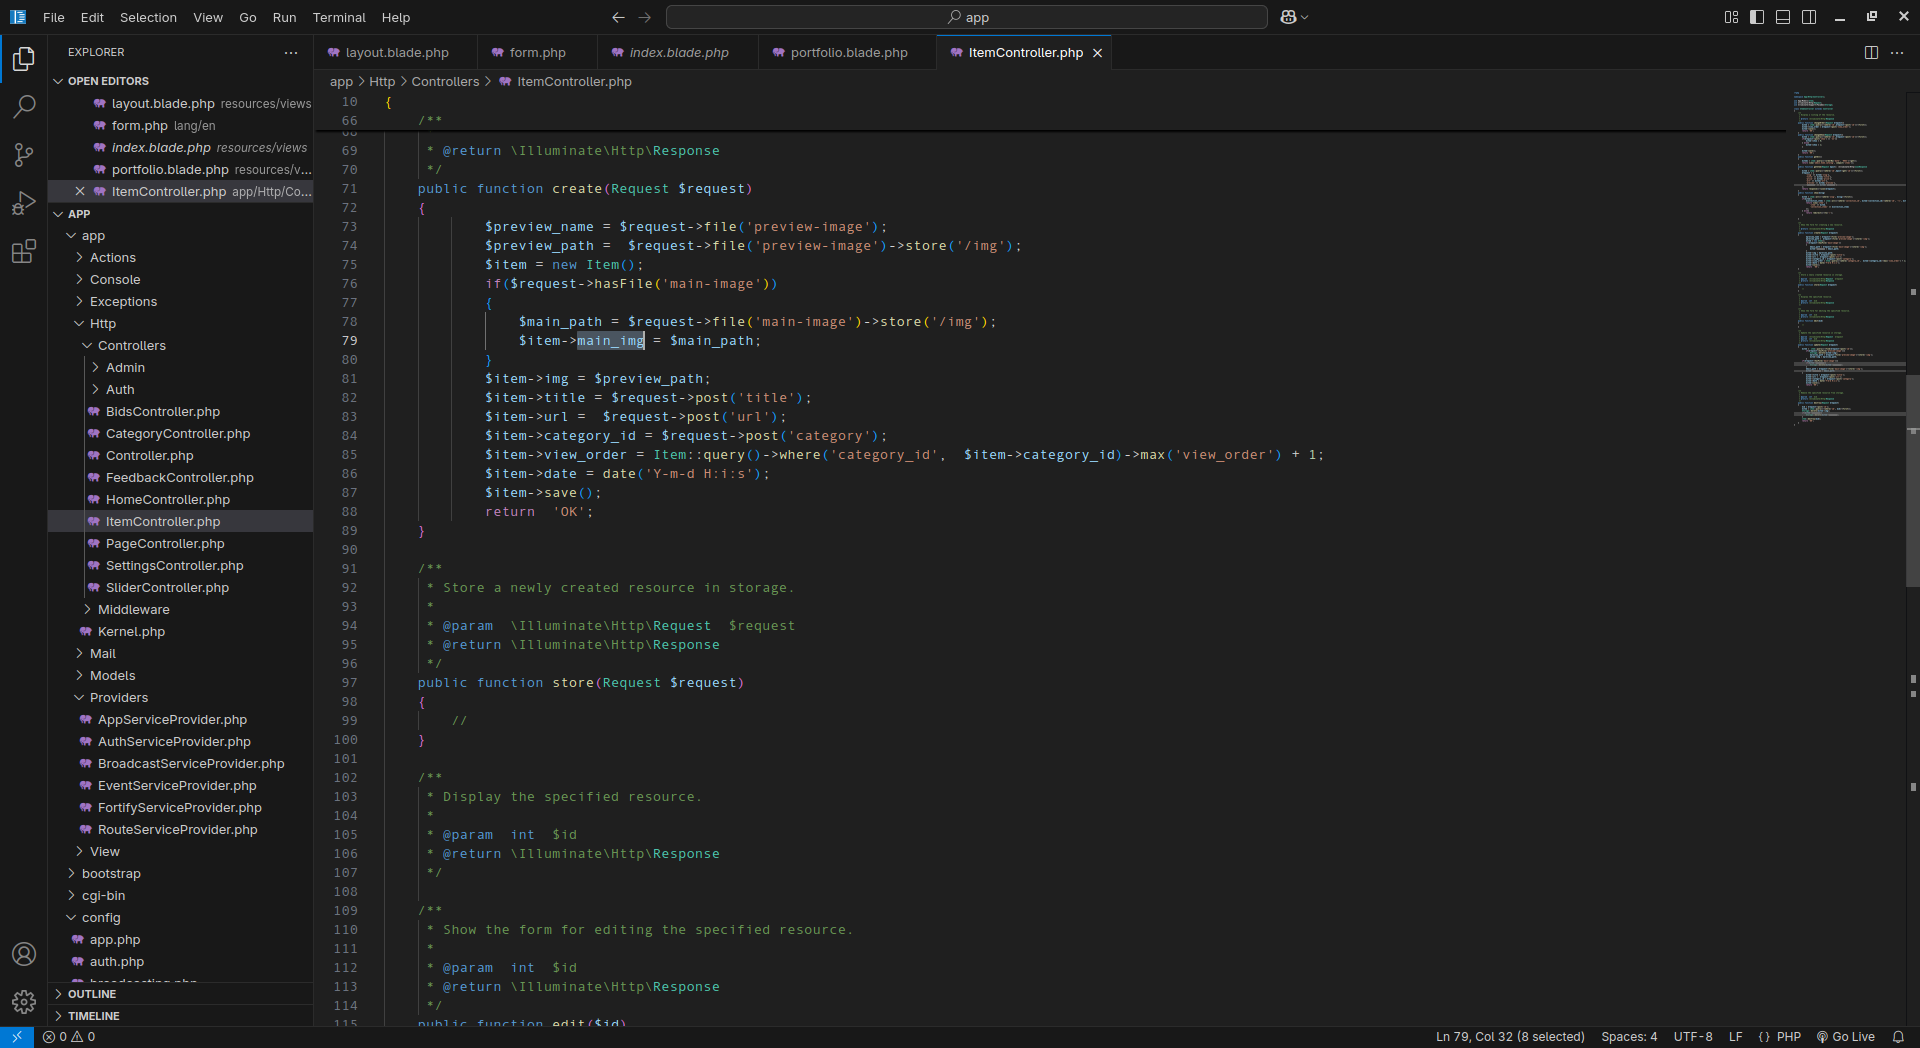Open the Accounts menu icon
1920x1048 pixels.
point(24,954)
